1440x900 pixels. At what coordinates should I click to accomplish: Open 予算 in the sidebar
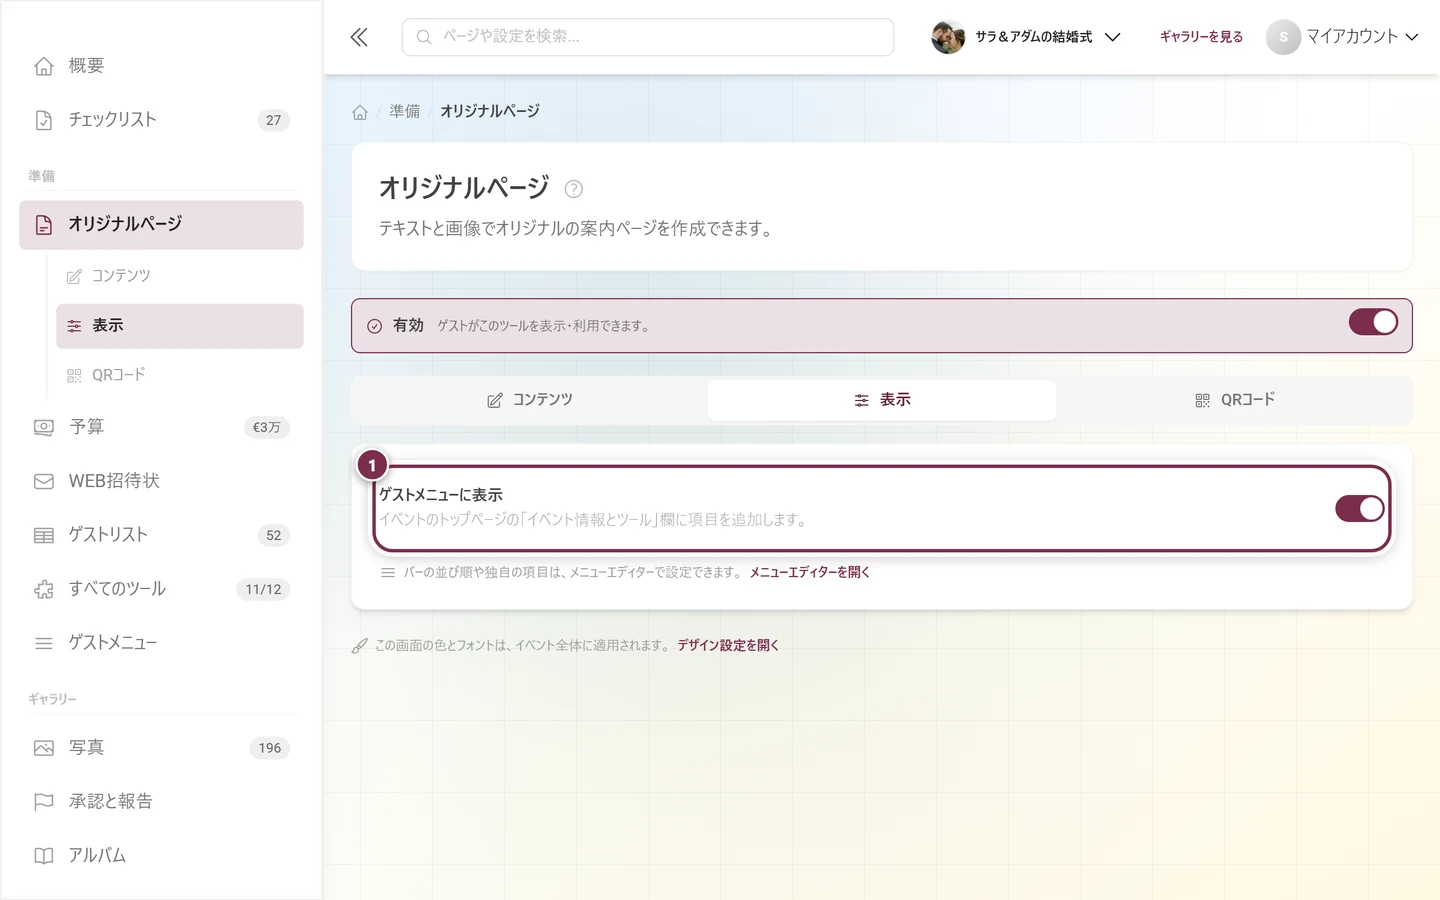point(161,427)
